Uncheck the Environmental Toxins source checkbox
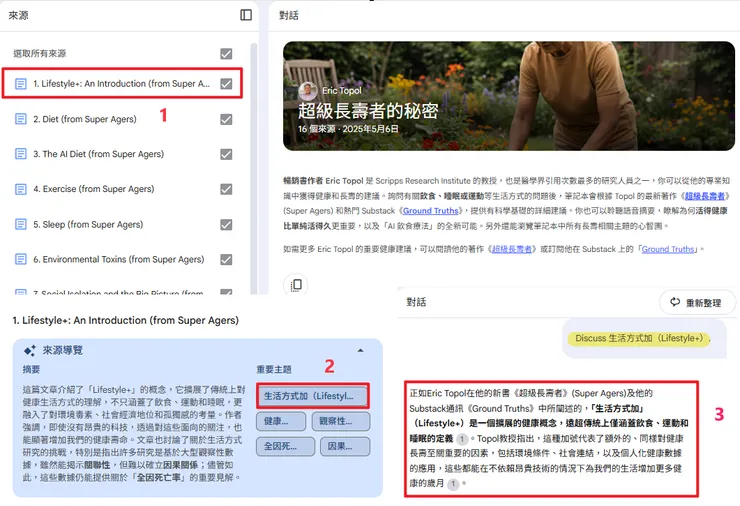 tap(226, 260)
